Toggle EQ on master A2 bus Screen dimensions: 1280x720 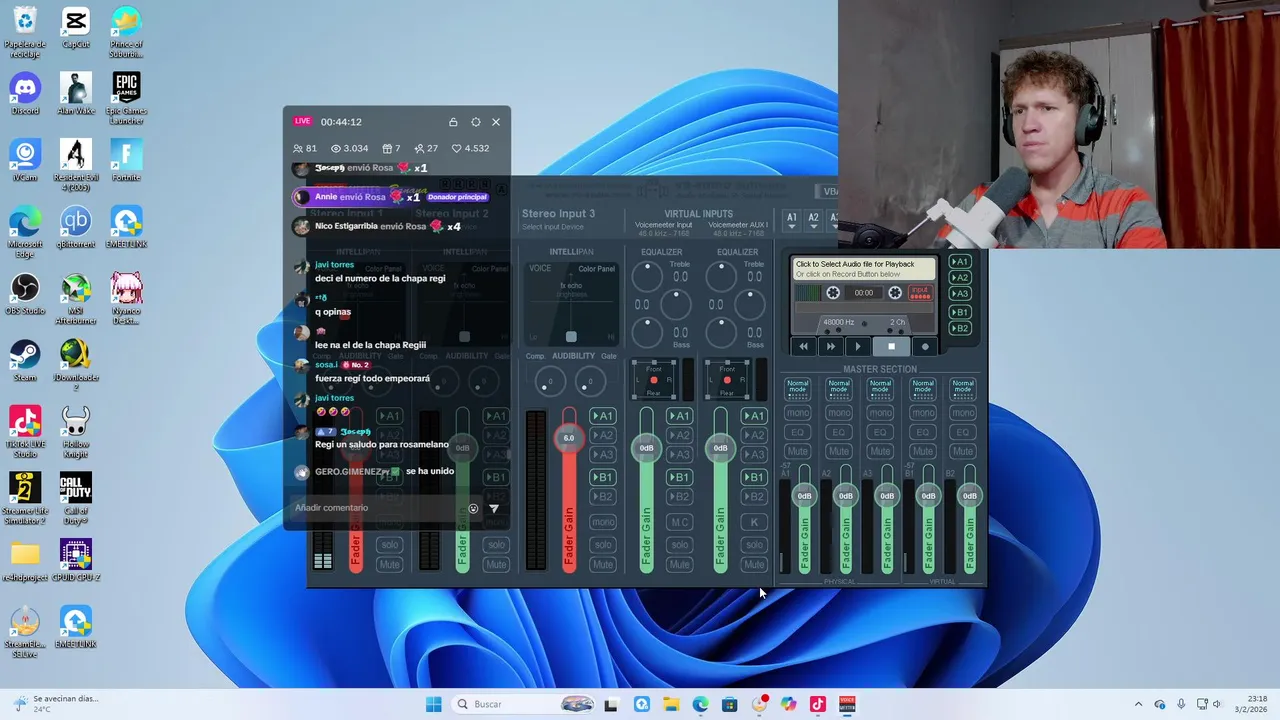click(x=839, y=432)
